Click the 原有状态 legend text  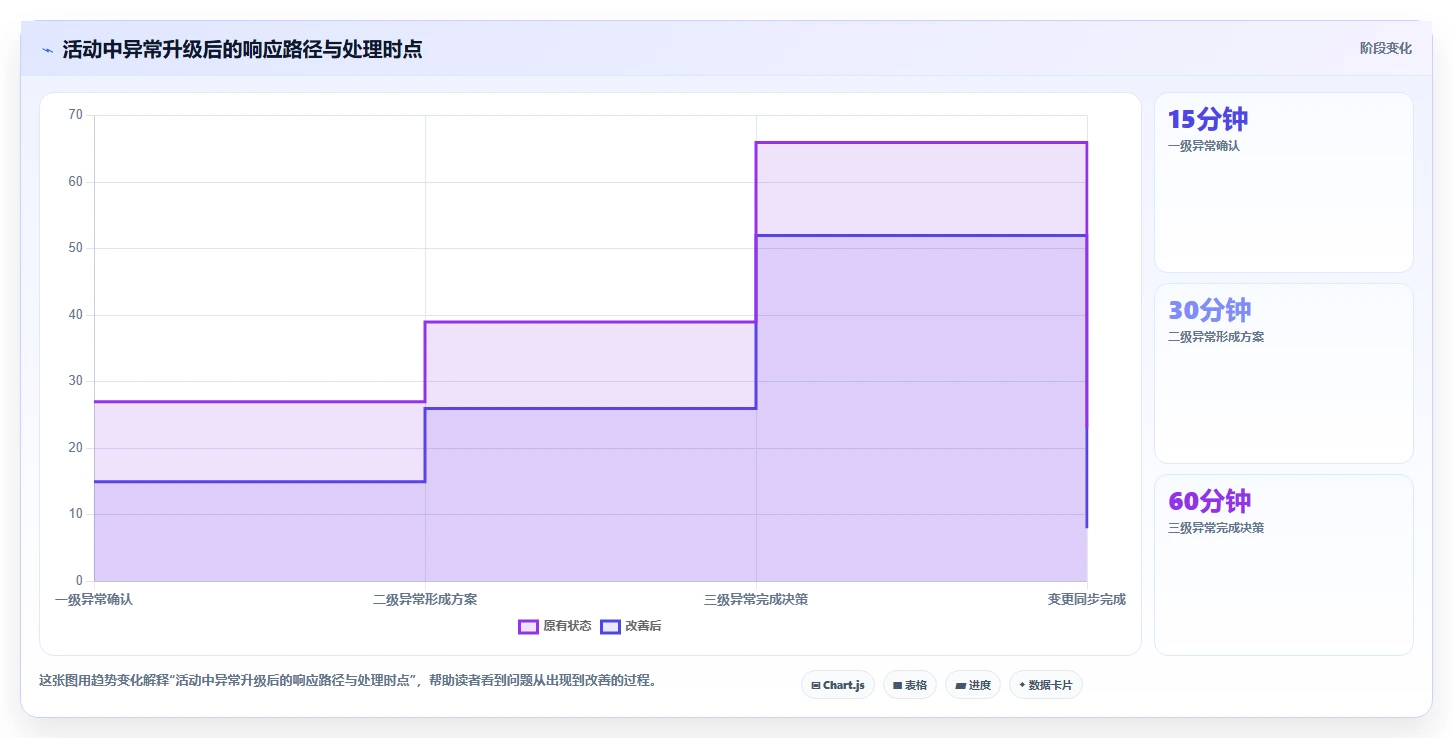tap(567, 627)
